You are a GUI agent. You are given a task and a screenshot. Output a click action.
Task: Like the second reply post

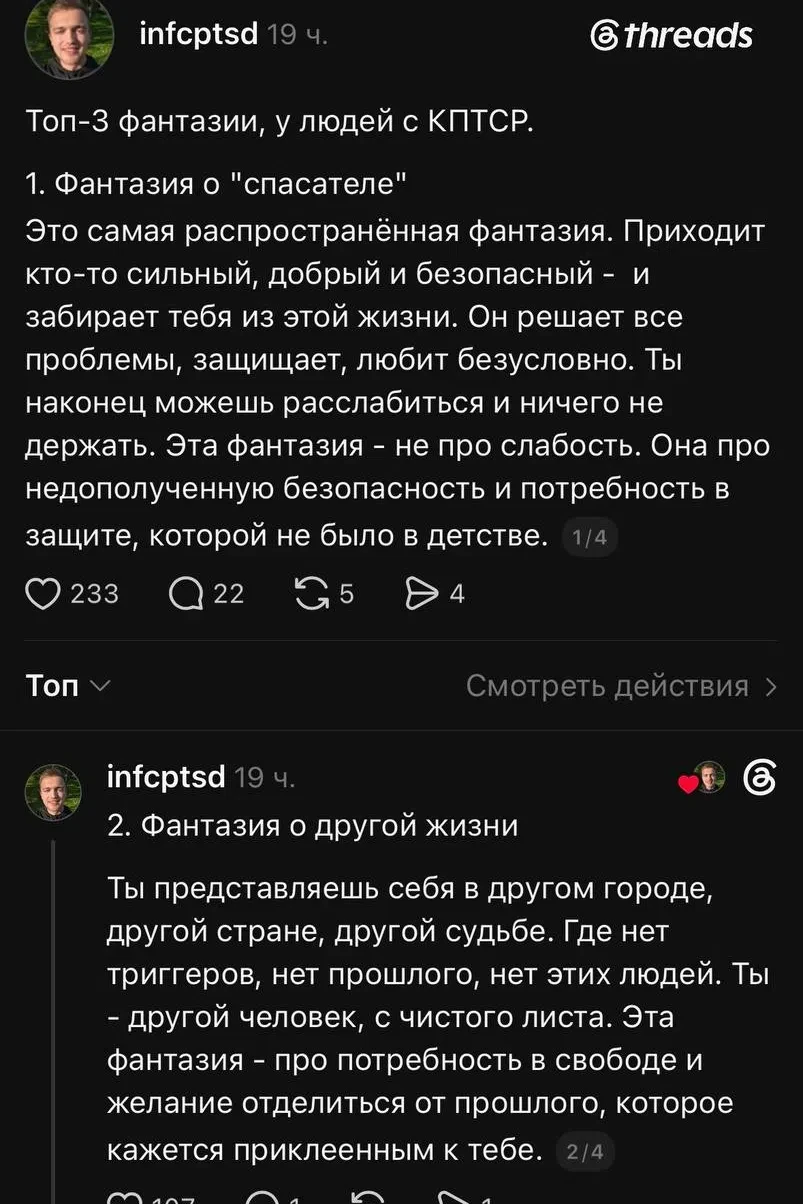pos(124,1196)
